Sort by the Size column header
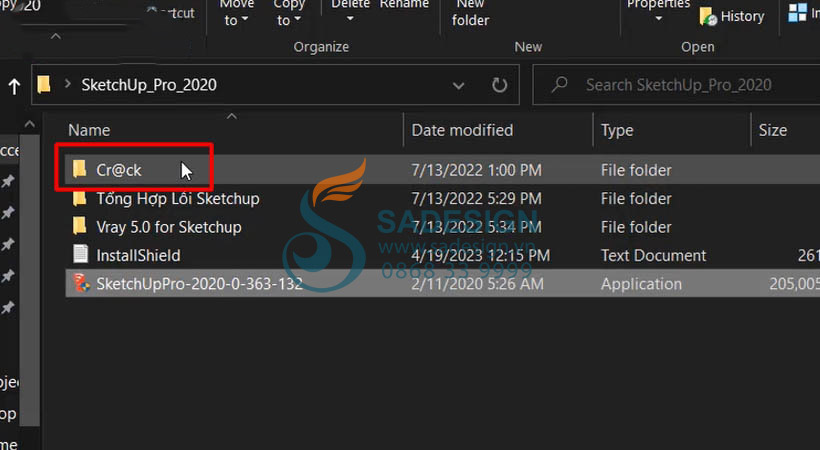Screen dimensions: 820x450 click(773, 130)
